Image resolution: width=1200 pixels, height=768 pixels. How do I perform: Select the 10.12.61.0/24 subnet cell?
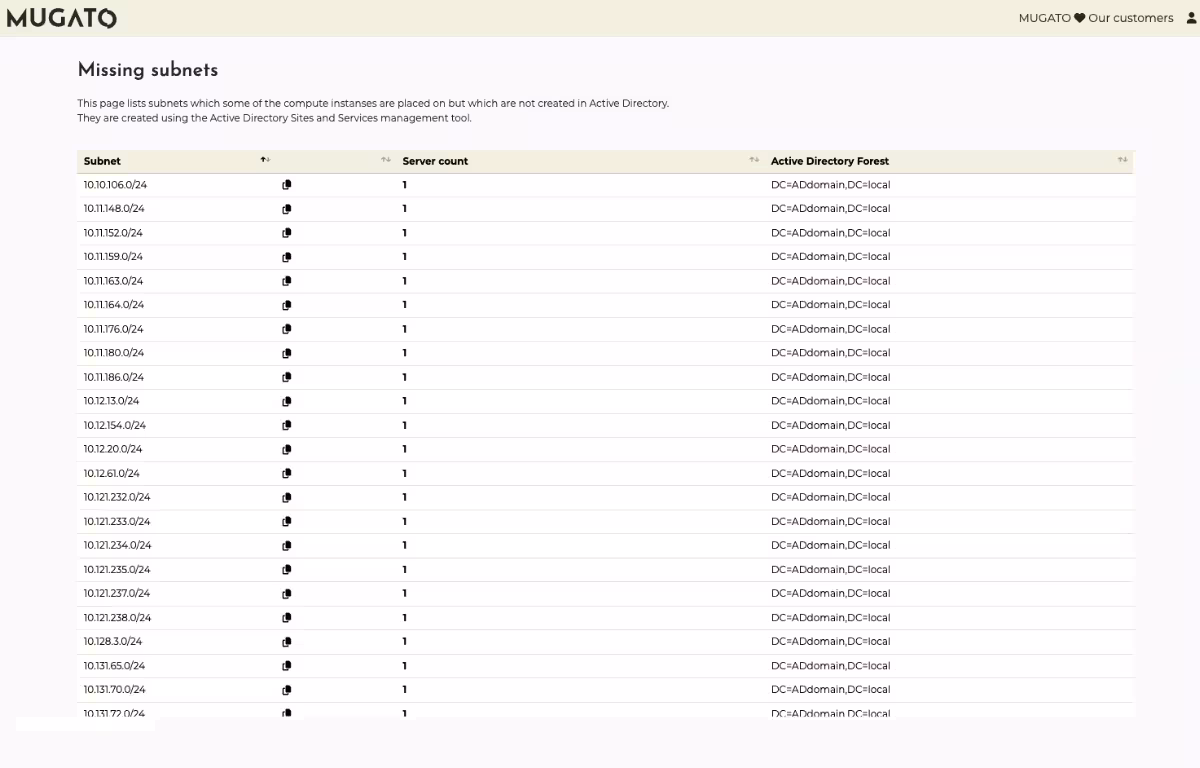(112, 473)
